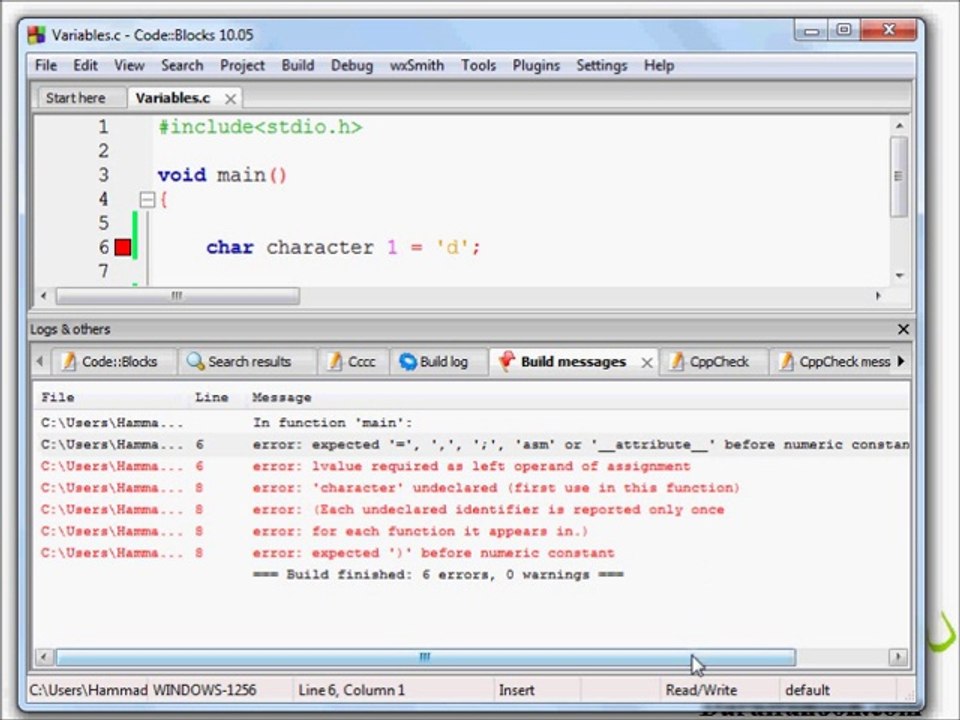
Task: Open the Settings menu
Action: (x=602, y=66)
